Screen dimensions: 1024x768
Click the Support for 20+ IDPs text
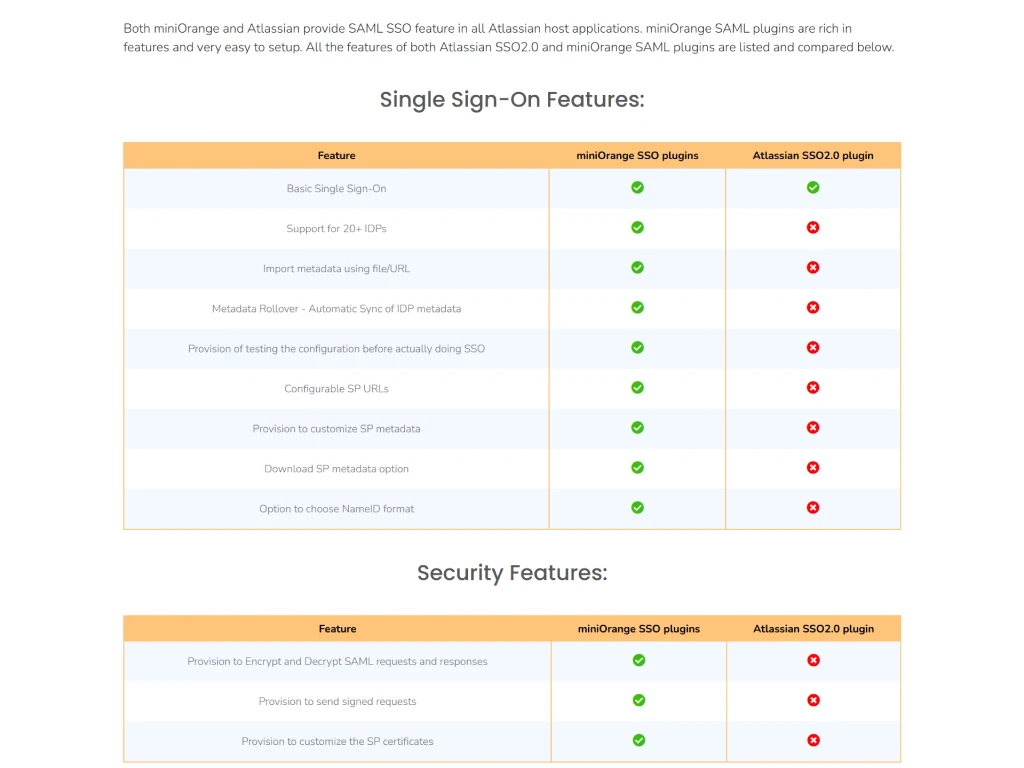coord(336,229)
